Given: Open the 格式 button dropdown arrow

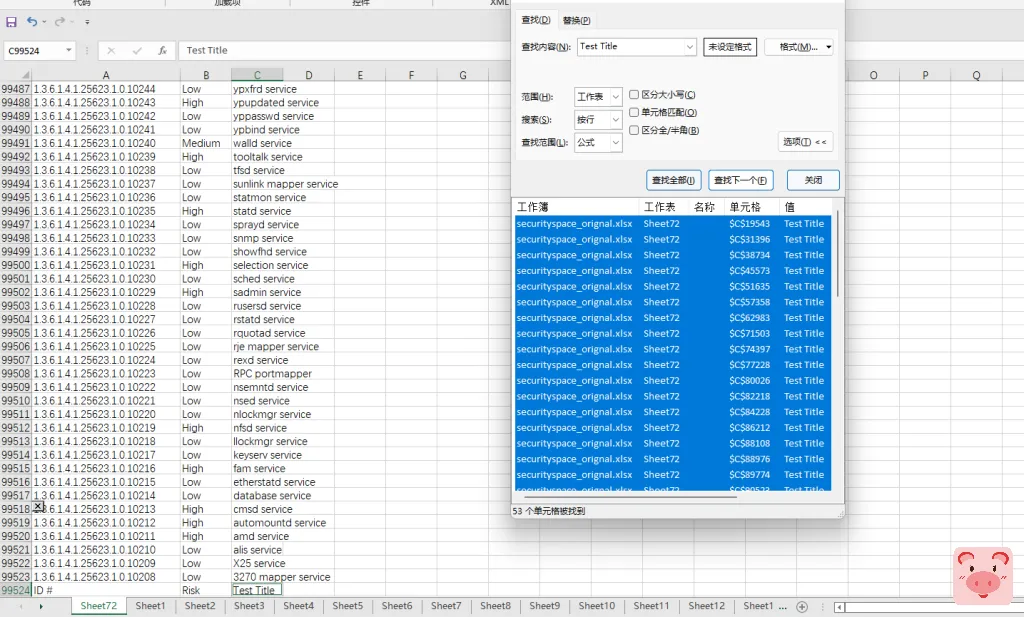Looking at the screenshot, I should point(828,47).
